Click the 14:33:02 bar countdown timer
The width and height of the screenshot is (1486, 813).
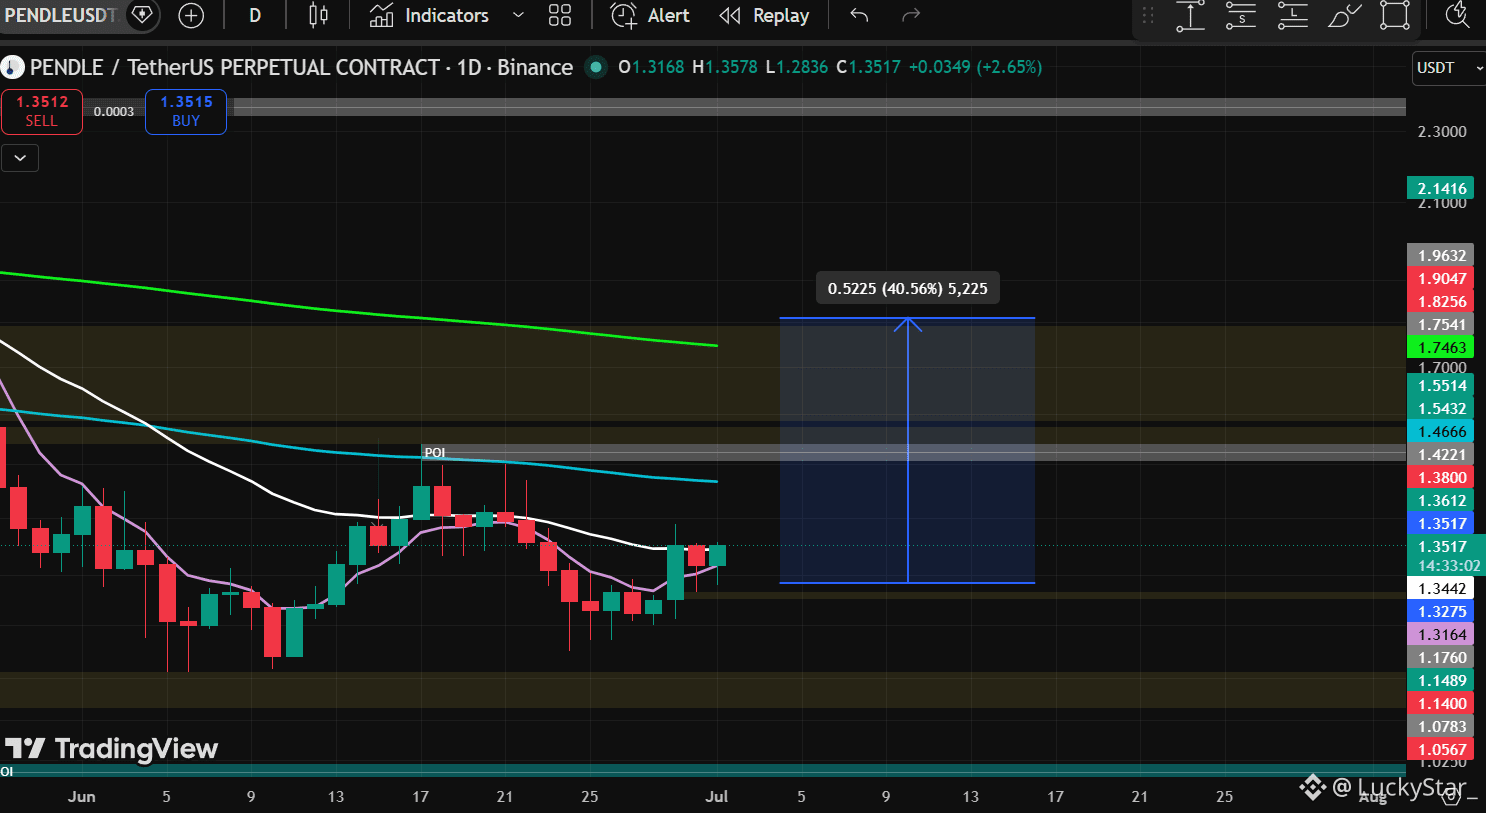coord(1448,566)
